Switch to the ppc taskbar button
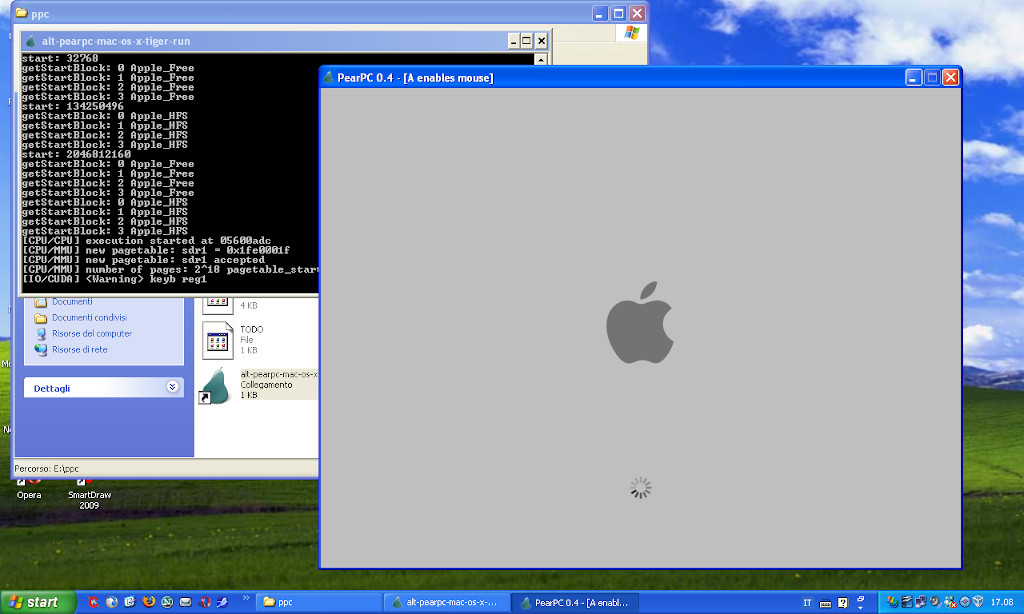Screen dimensions: 1024x614 point(320,602)
